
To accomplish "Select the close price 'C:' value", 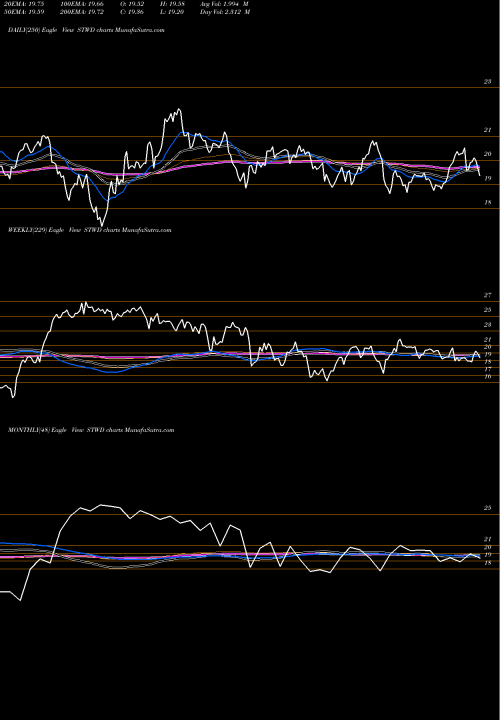I will 131,12.
